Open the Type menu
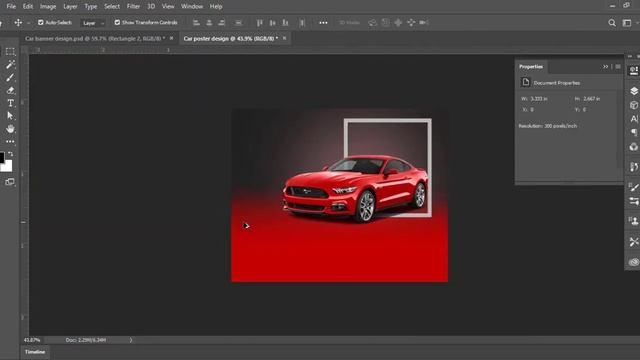This screenshot has width=640, height=360. click(91, 7)
